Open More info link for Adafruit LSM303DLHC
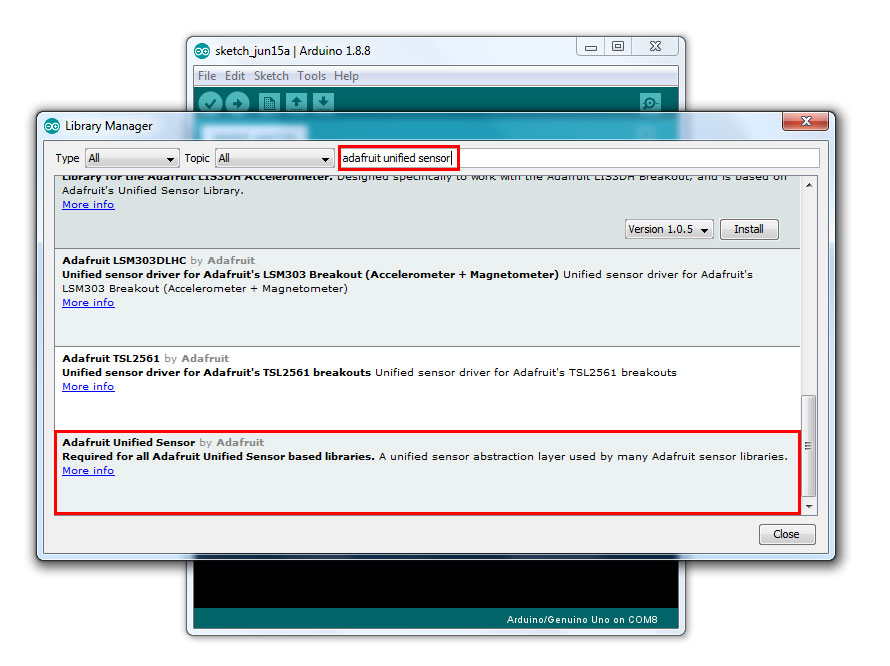Screen dimensions: 890x666 tap(88, 303)
